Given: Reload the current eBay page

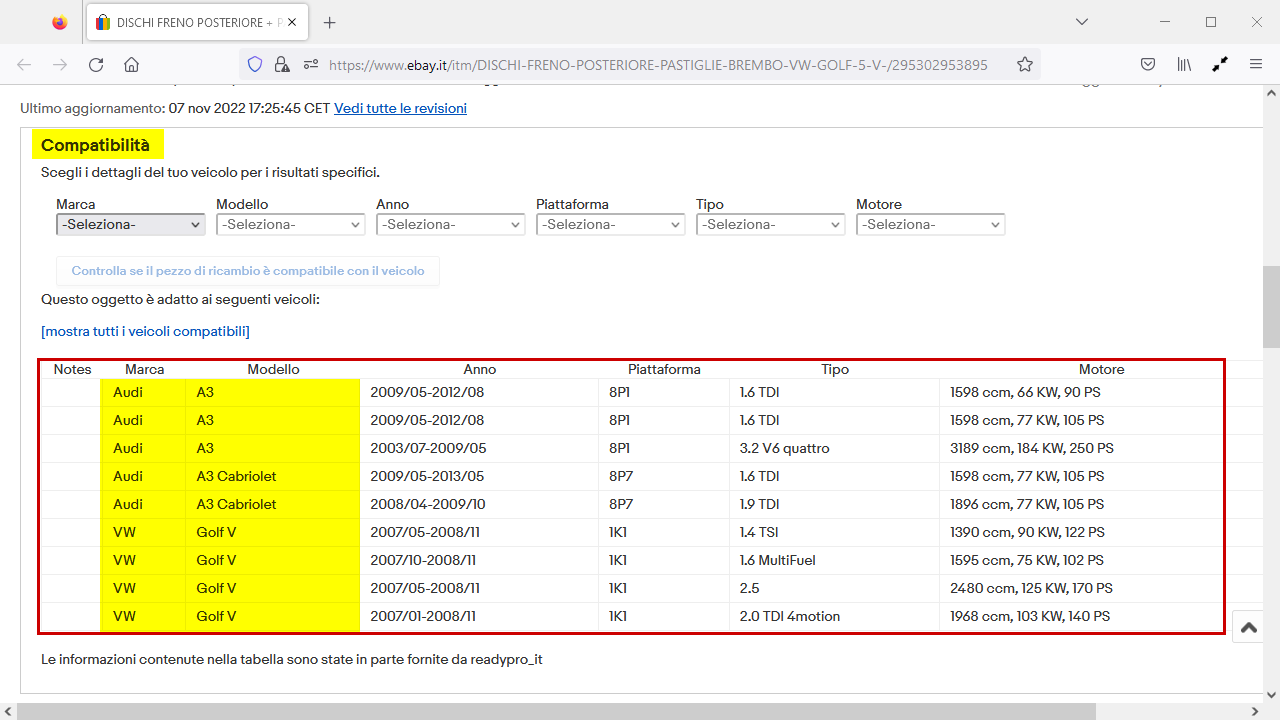Looking at the screenshot, I should tap(96, 65).
